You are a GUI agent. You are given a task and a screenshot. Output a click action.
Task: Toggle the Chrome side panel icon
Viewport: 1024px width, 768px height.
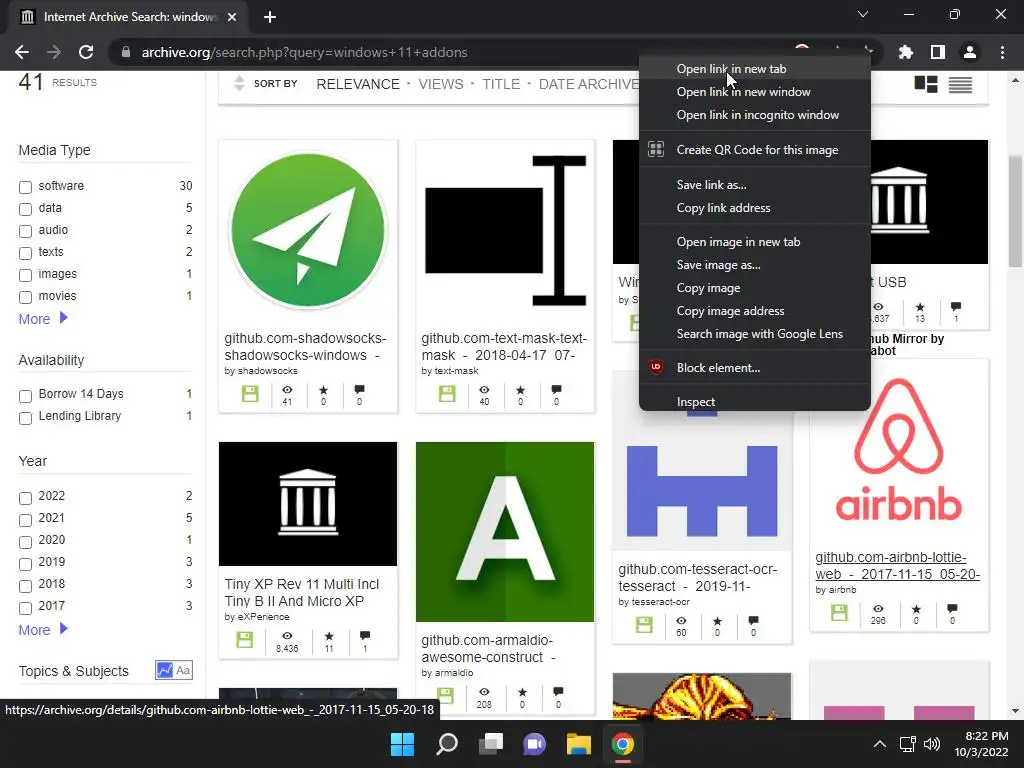pyautogui.click(x=937, y=52)
